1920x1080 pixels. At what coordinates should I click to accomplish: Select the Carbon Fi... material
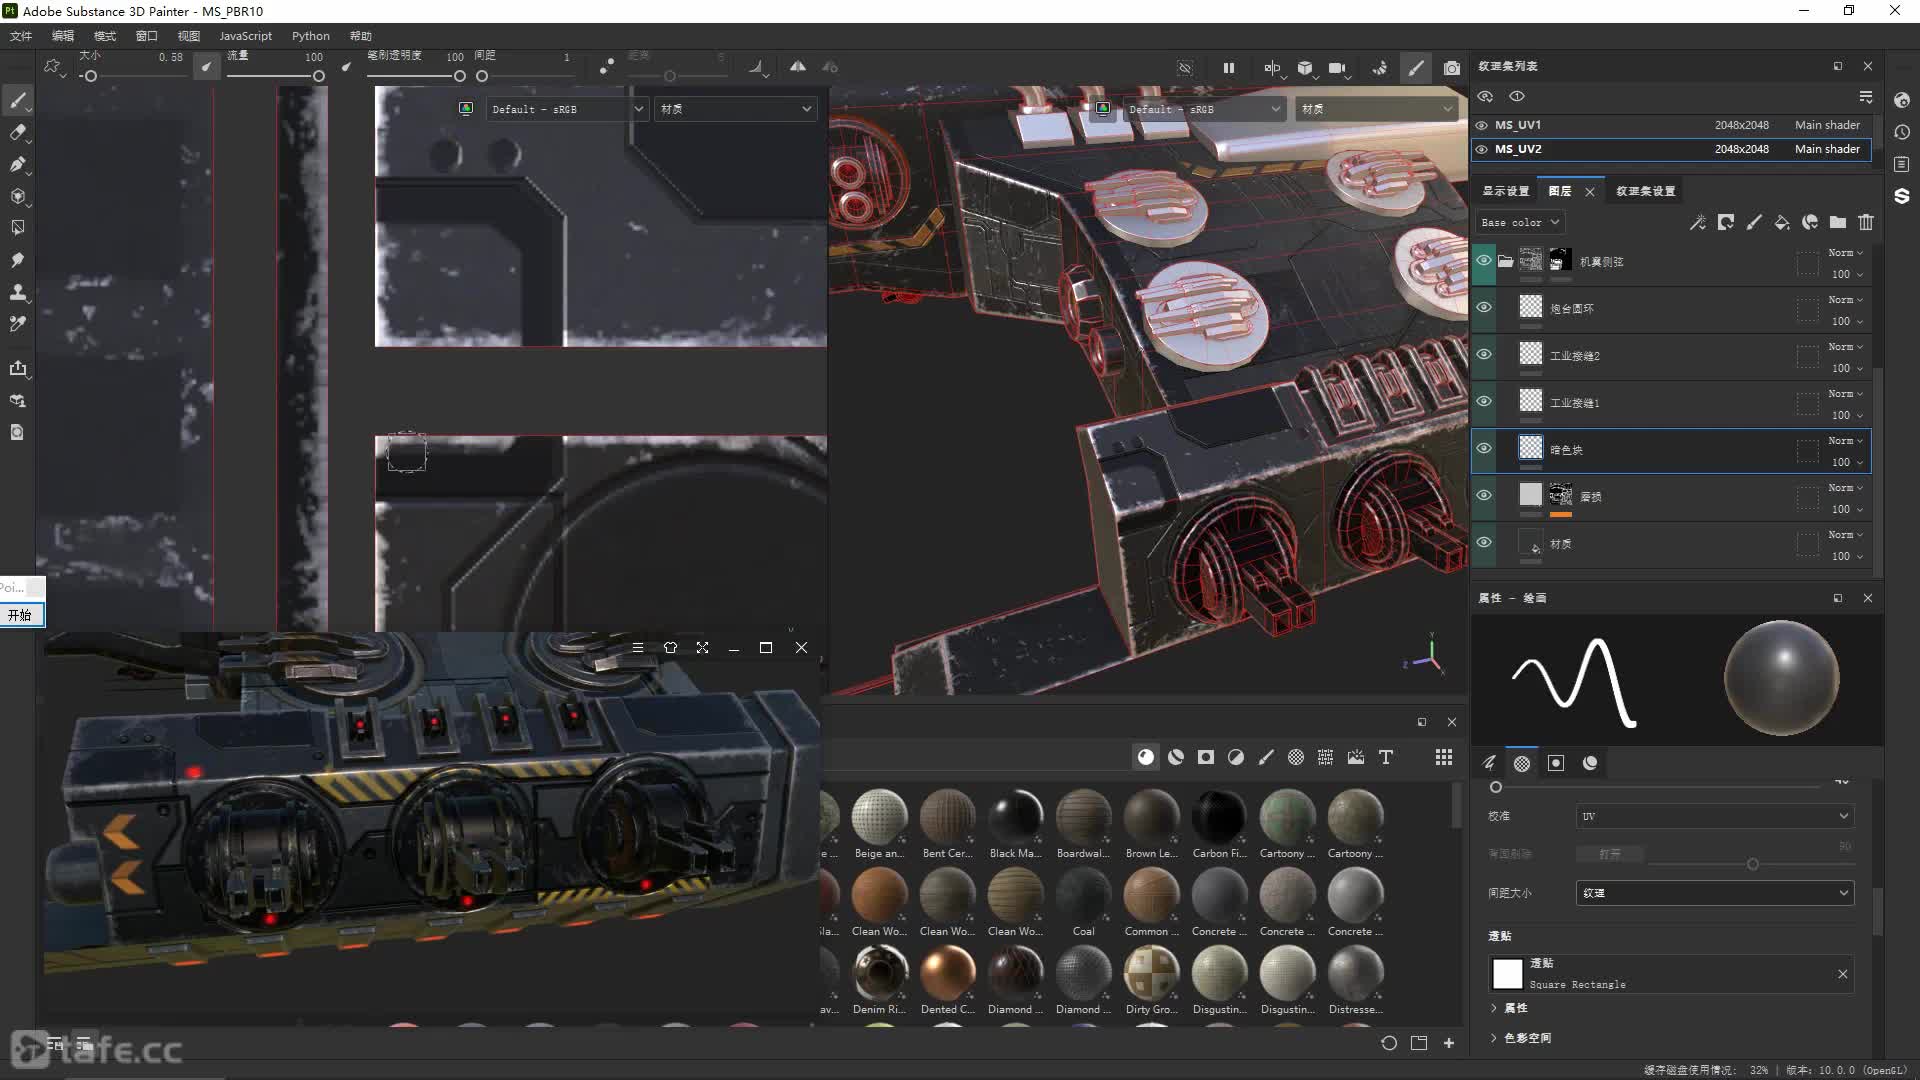click(1219, 824)
